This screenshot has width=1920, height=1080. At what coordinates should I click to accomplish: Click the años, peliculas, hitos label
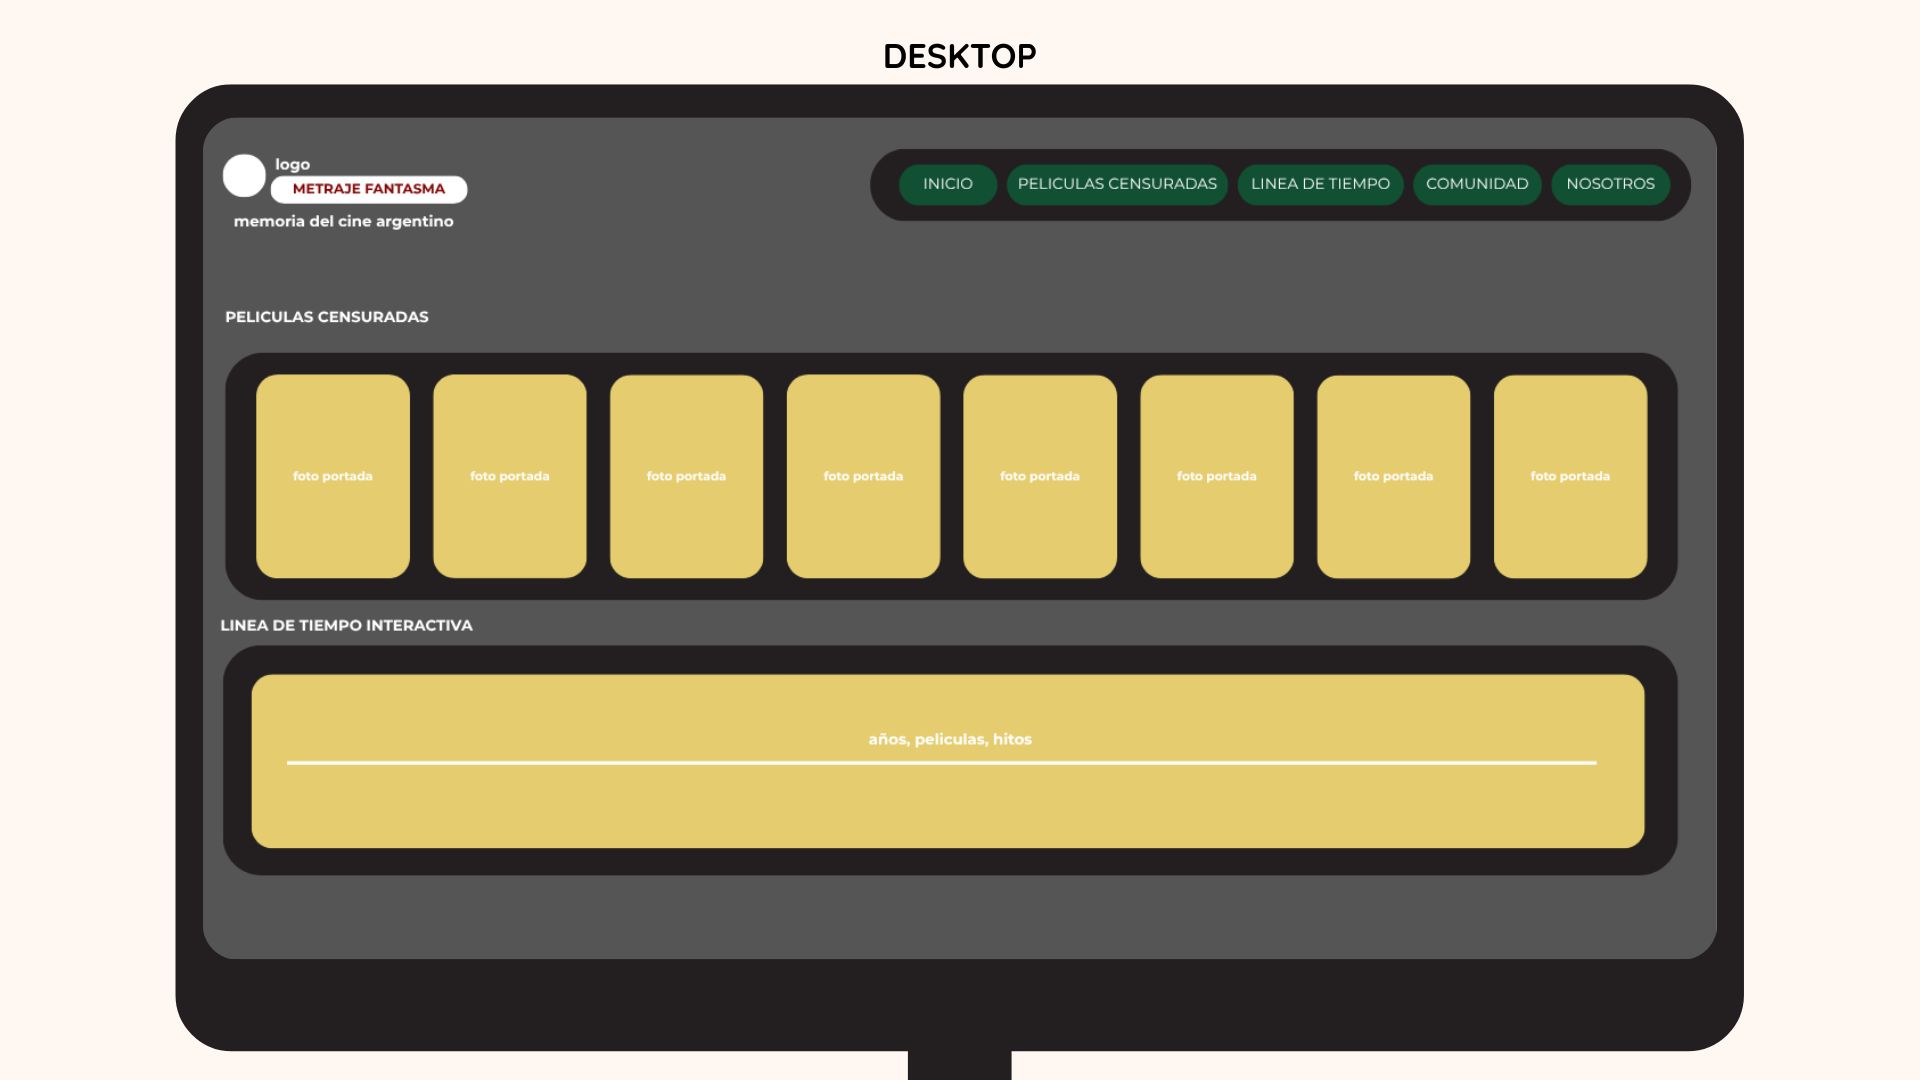click(x=949, y=739)
